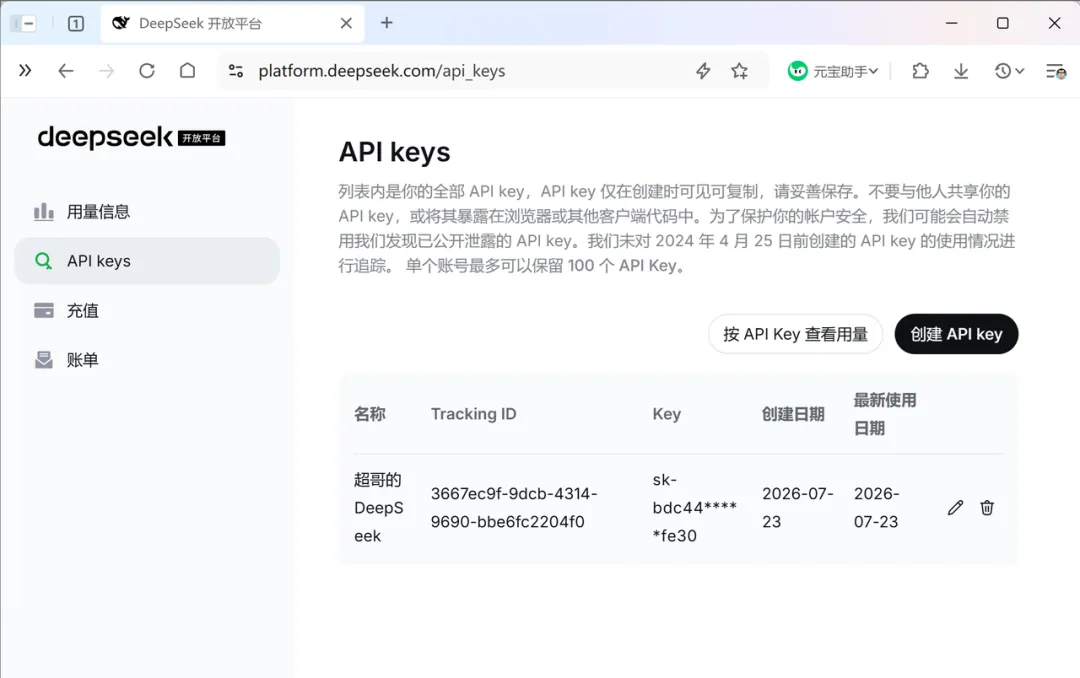Select the DeepSeek 开放平台 tab

click(233, 23)
